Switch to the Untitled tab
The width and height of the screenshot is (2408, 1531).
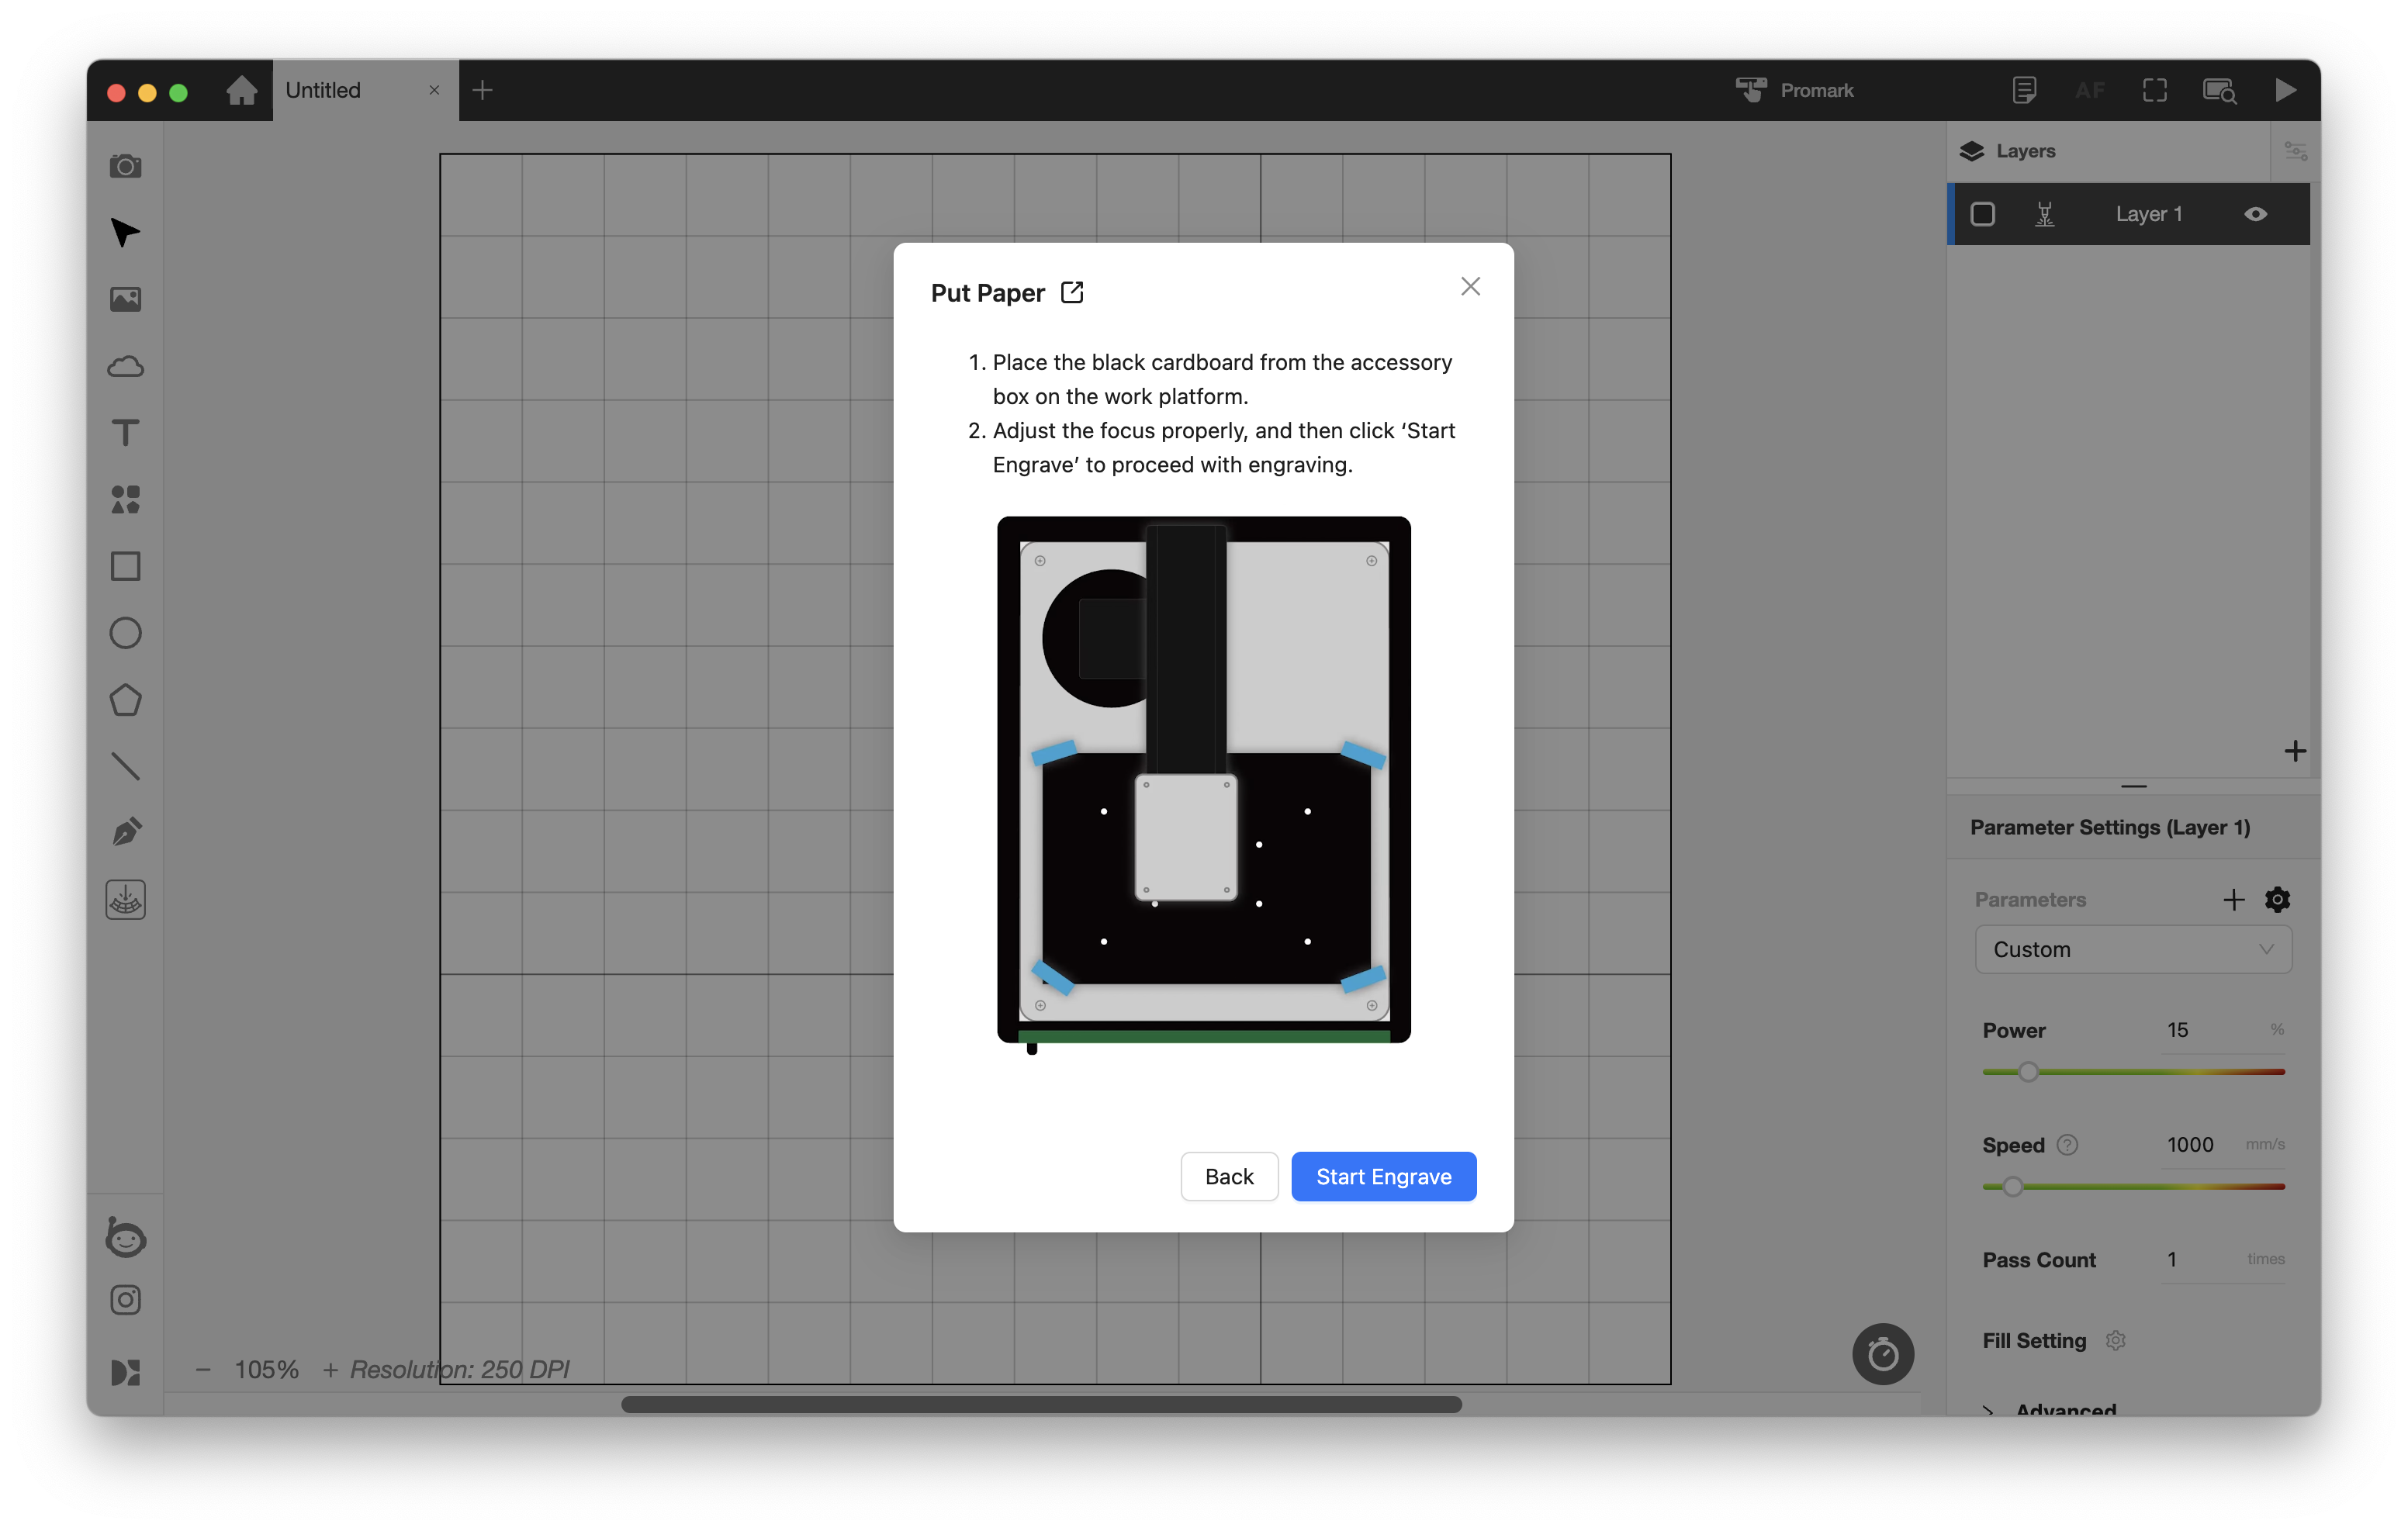(365, 90)
